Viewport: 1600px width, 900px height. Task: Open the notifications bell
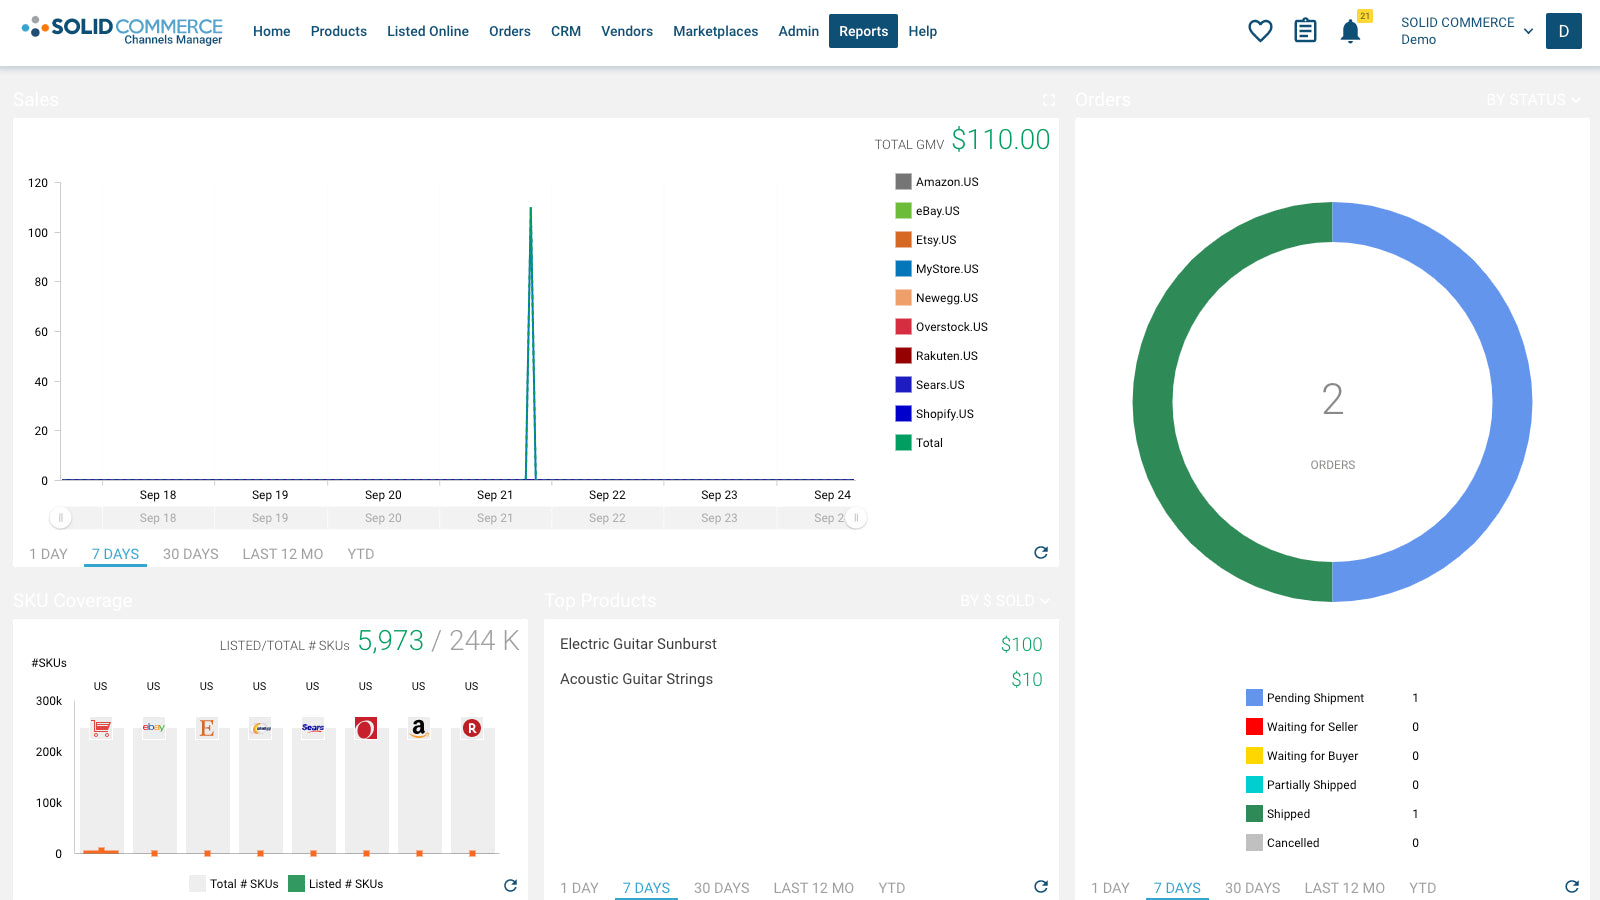coord(1350,32)
